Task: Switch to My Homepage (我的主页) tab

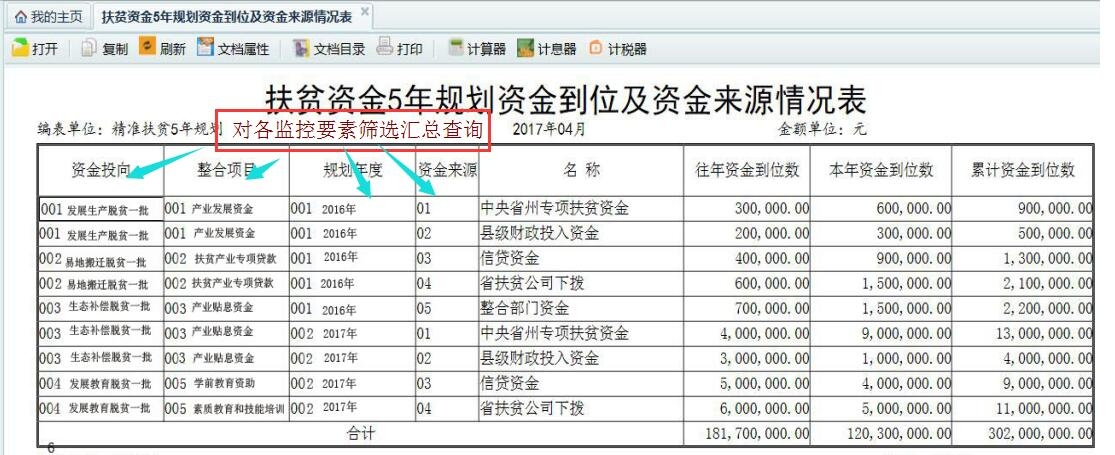Action: coord(44,17)
